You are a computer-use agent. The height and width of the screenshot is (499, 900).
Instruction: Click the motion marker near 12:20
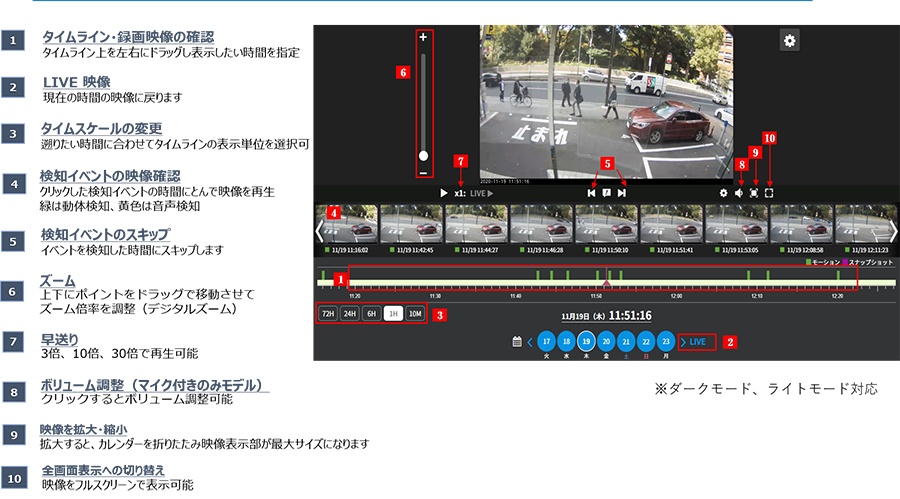point(838,276)
